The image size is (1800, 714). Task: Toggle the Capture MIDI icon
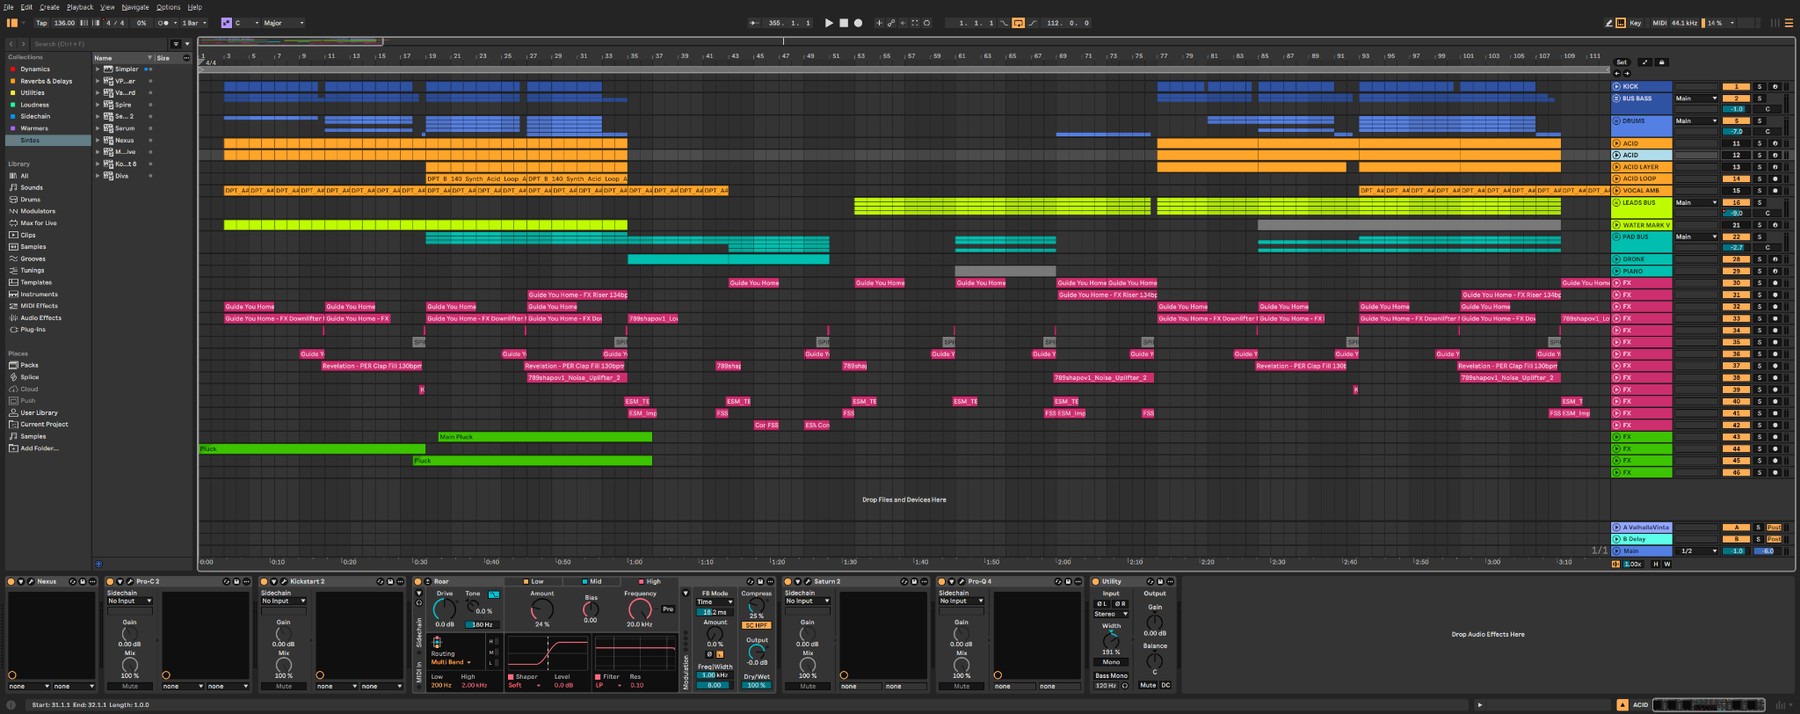pos(915,23)
